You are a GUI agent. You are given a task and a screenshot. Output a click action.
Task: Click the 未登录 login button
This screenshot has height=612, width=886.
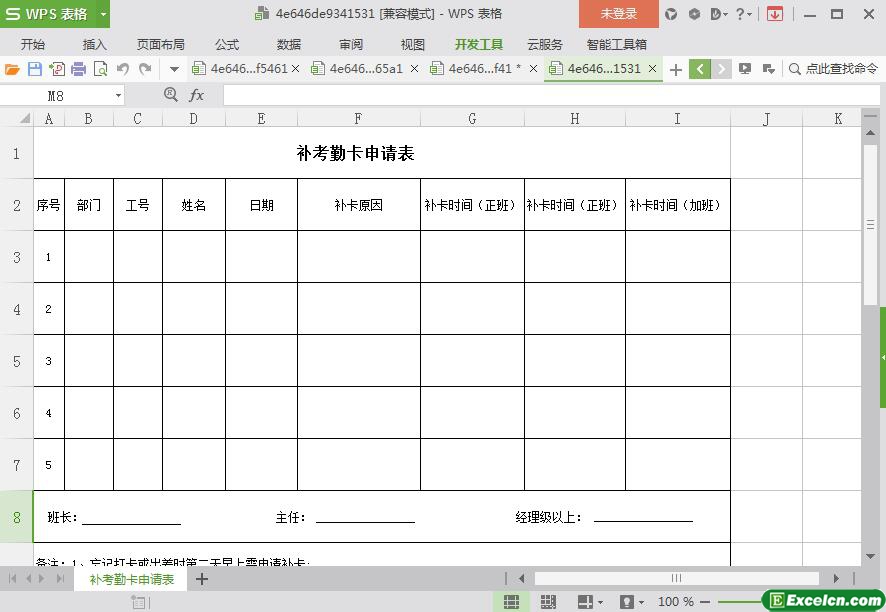[618, 14]
